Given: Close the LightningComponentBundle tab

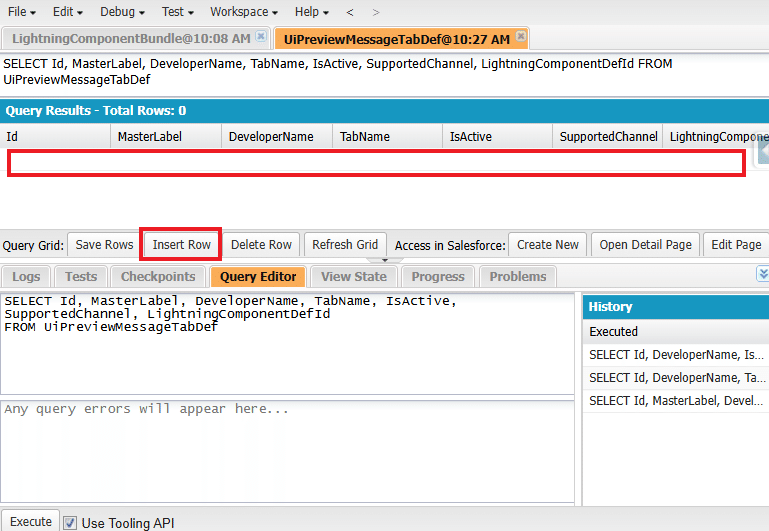Looking at the screenshot, I should click(x=261, y=36).
